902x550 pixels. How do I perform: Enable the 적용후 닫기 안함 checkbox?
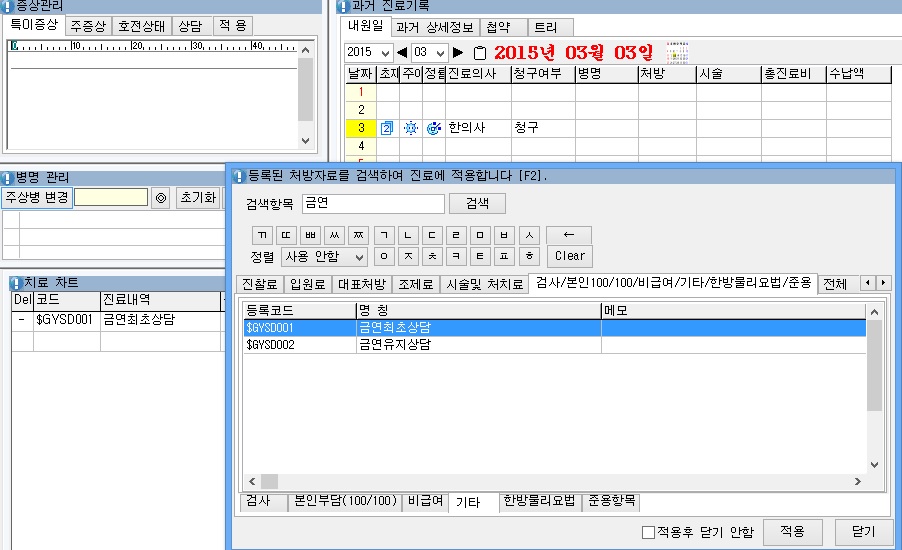648,532
